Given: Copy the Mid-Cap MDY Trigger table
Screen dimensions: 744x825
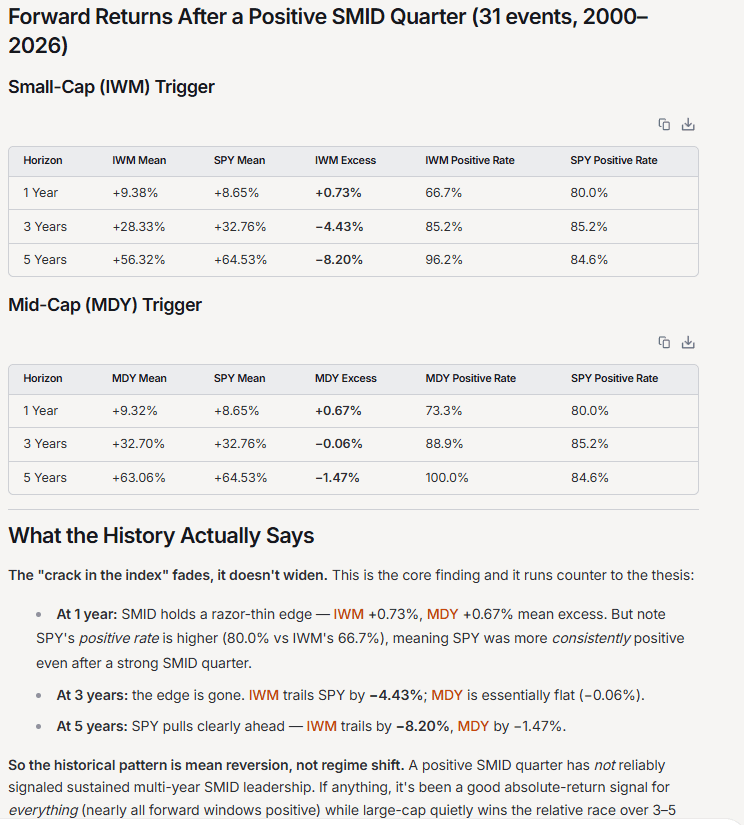Looking at the screenshot, I should (x=664, y=343).
